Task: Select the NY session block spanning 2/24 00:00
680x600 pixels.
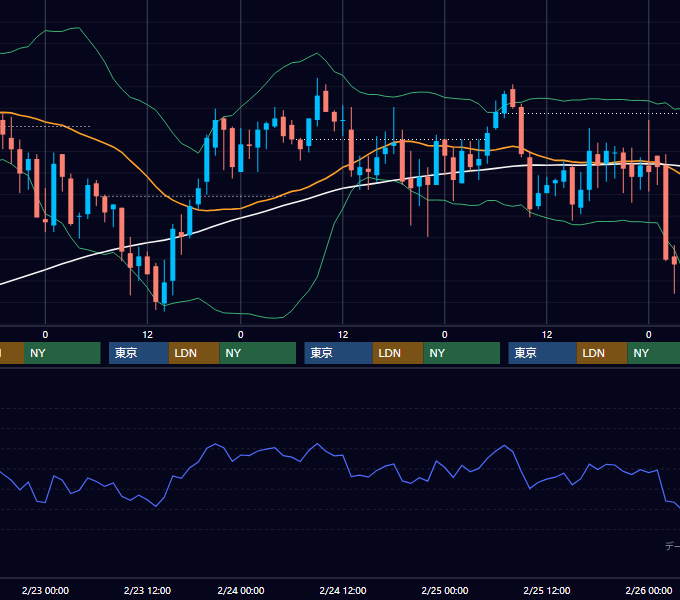Action: coord(258,353)
